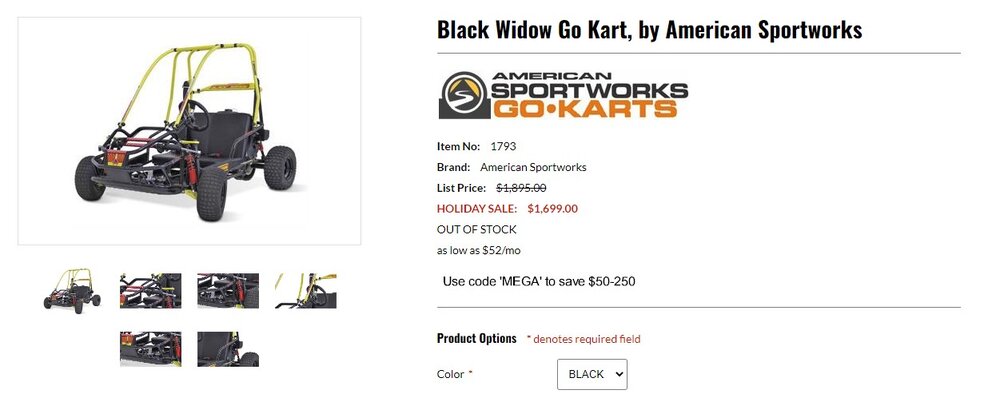Select the first thumbnail showing the full kart
The width and height of the screenshot is (1000, 406).
pos(73,290)
